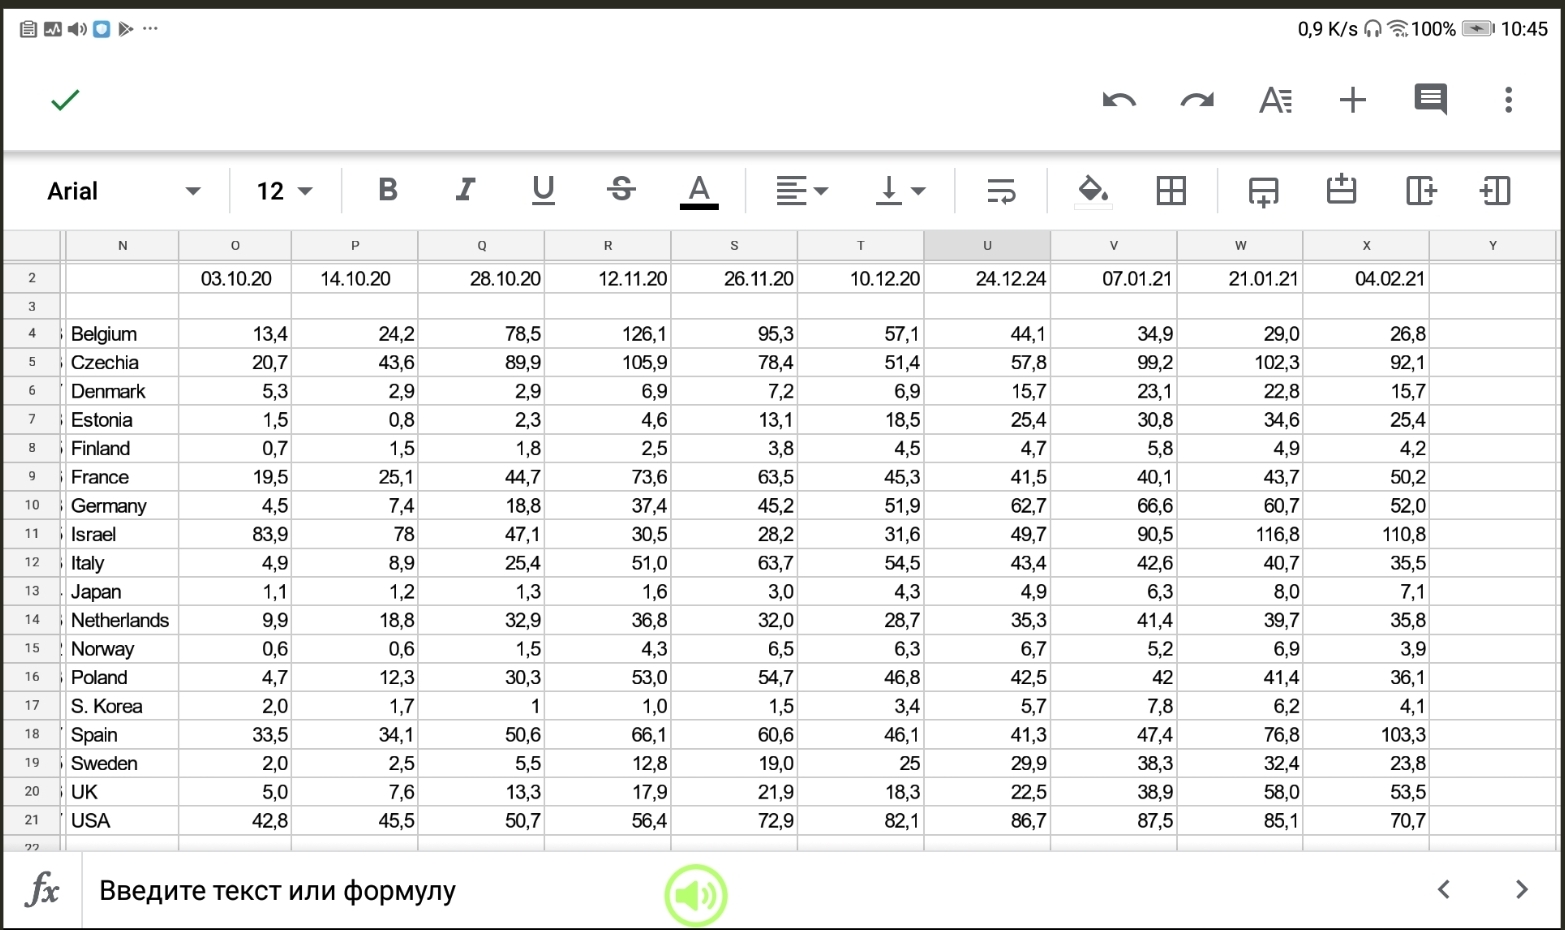Toggle underline formatting

click(543, 190)
